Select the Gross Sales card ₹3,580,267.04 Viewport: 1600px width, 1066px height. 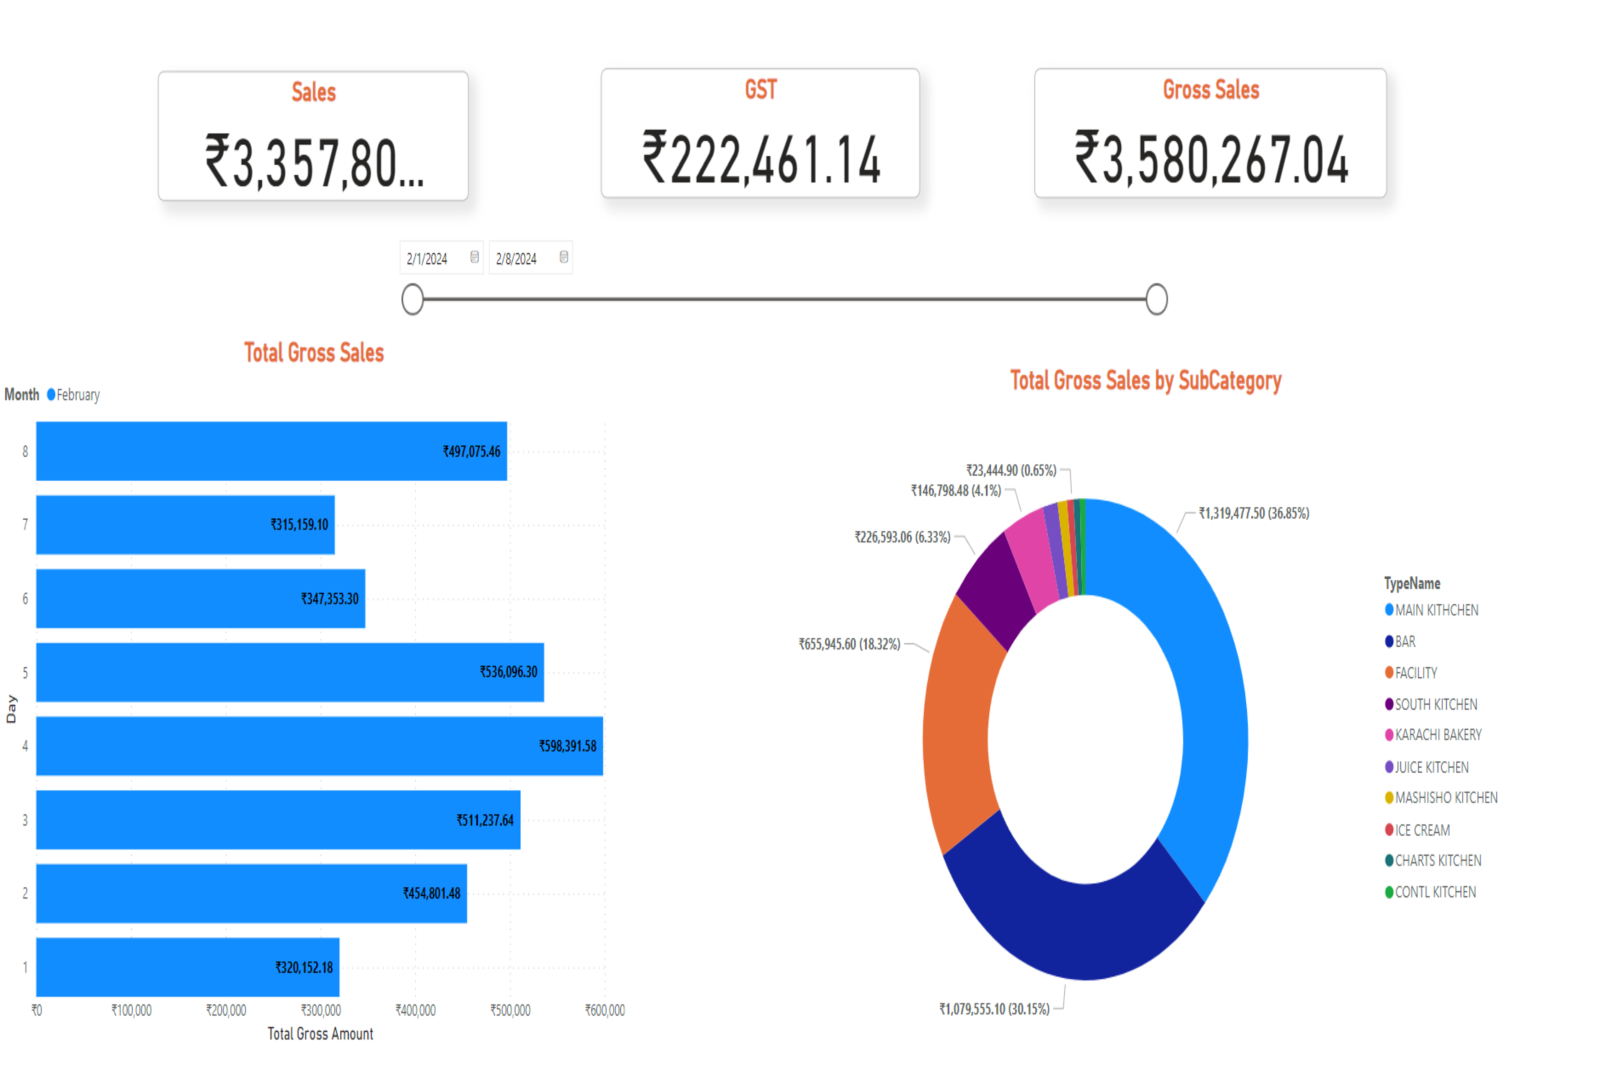1210,133
